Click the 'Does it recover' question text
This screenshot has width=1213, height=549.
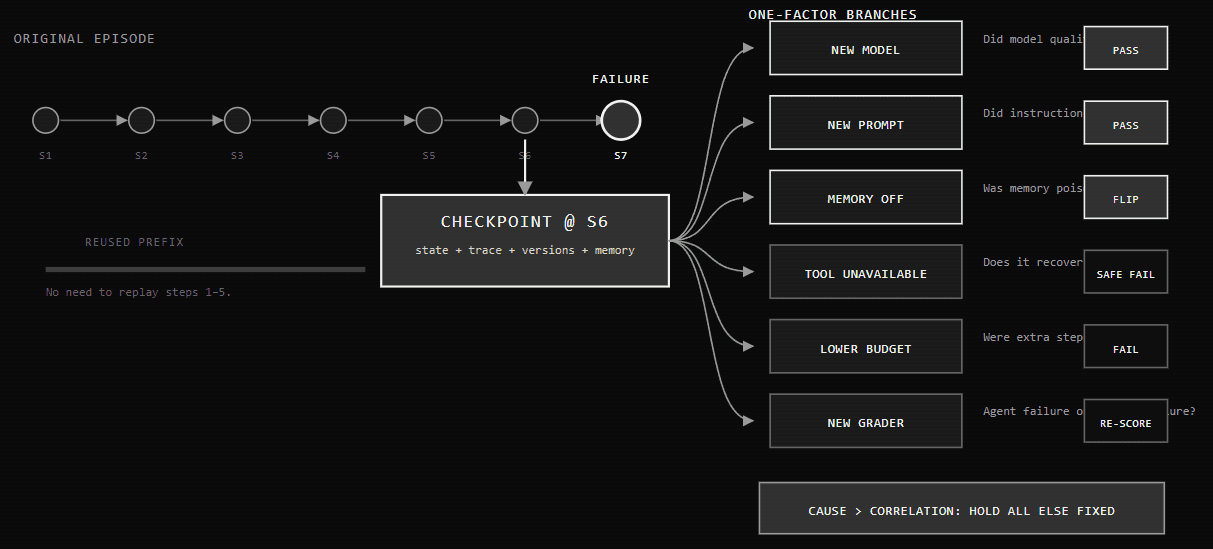pyautogui.click(x=1033, y=262)
